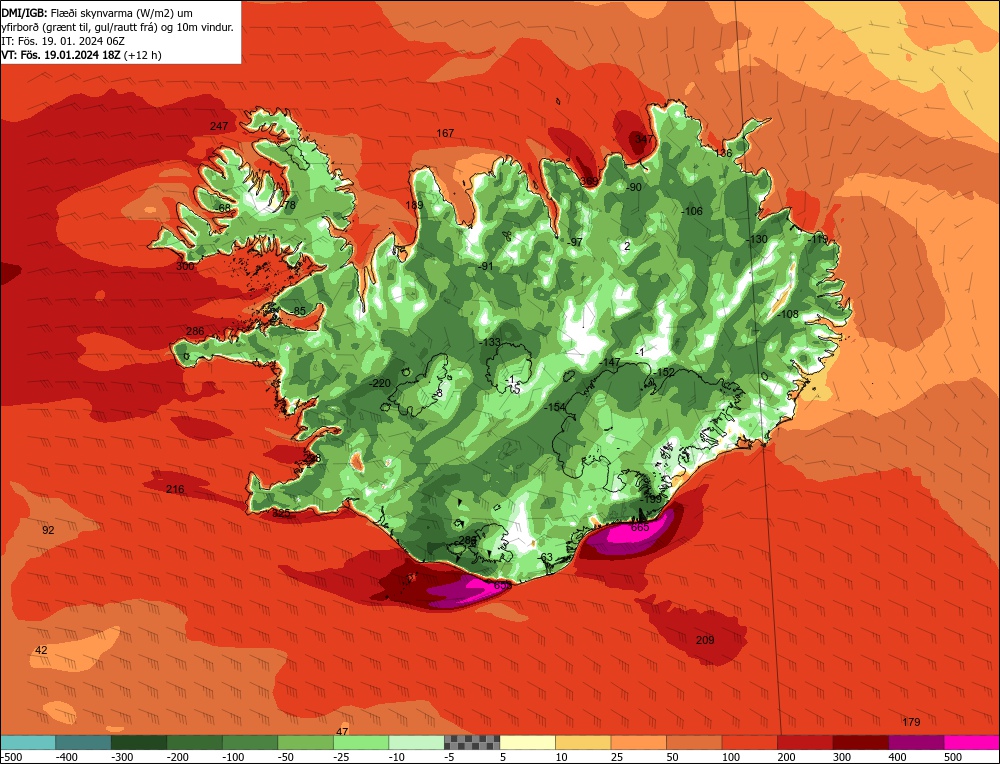Click the map value -106 in northeast Iceland
Image resolution: width=1000 pixels, height=764 pixels.
tap(691, 212)
